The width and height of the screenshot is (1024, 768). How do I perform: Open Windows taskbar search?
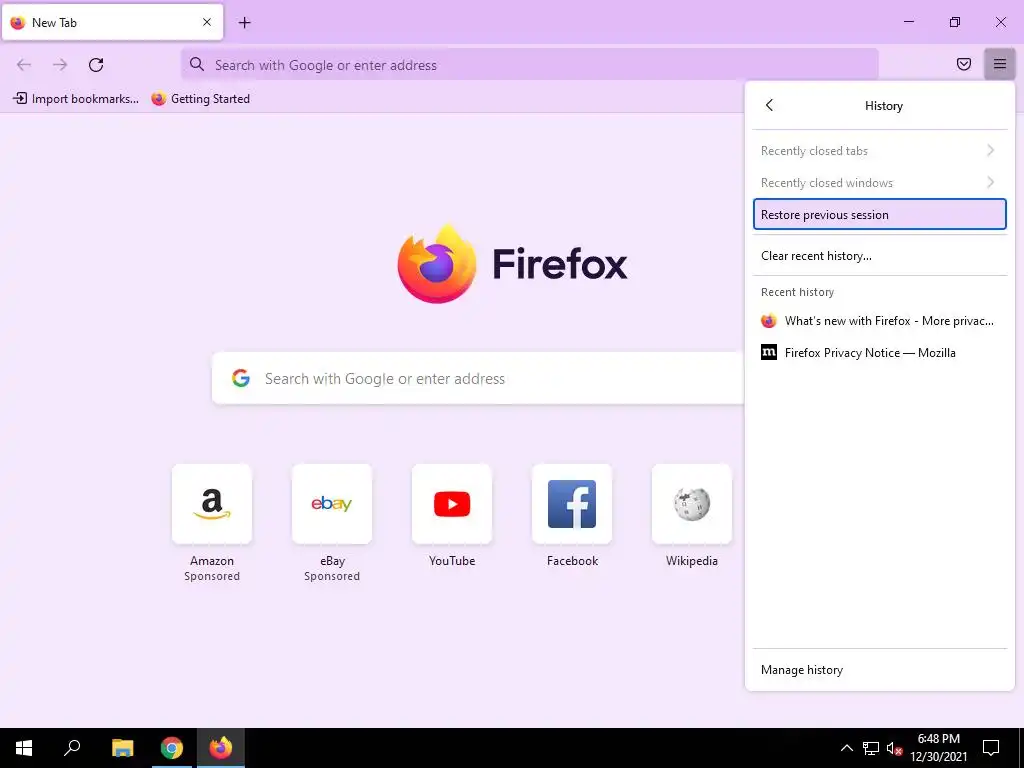pos(72,748)
